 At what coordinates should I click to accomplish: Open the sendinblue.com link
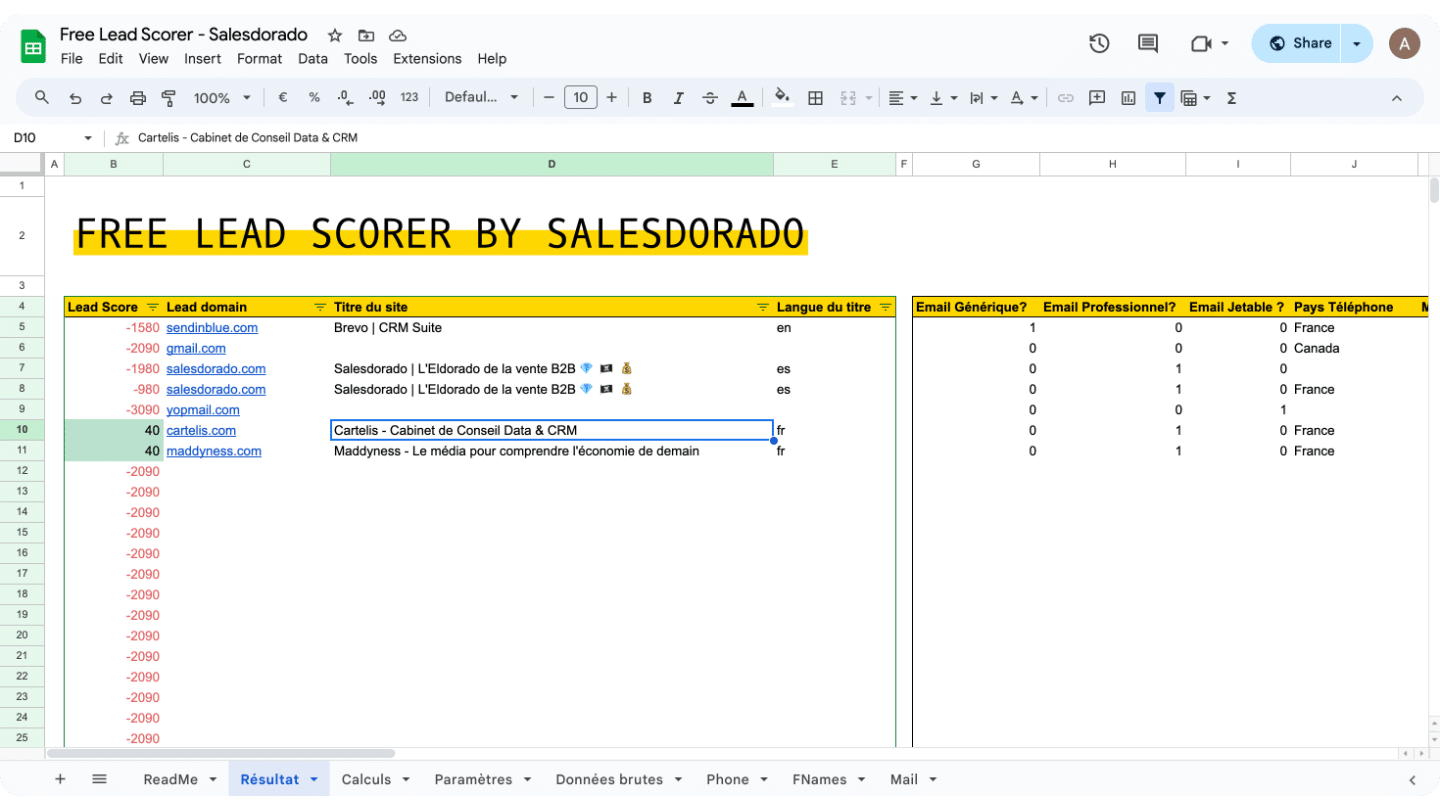(212, 327)
